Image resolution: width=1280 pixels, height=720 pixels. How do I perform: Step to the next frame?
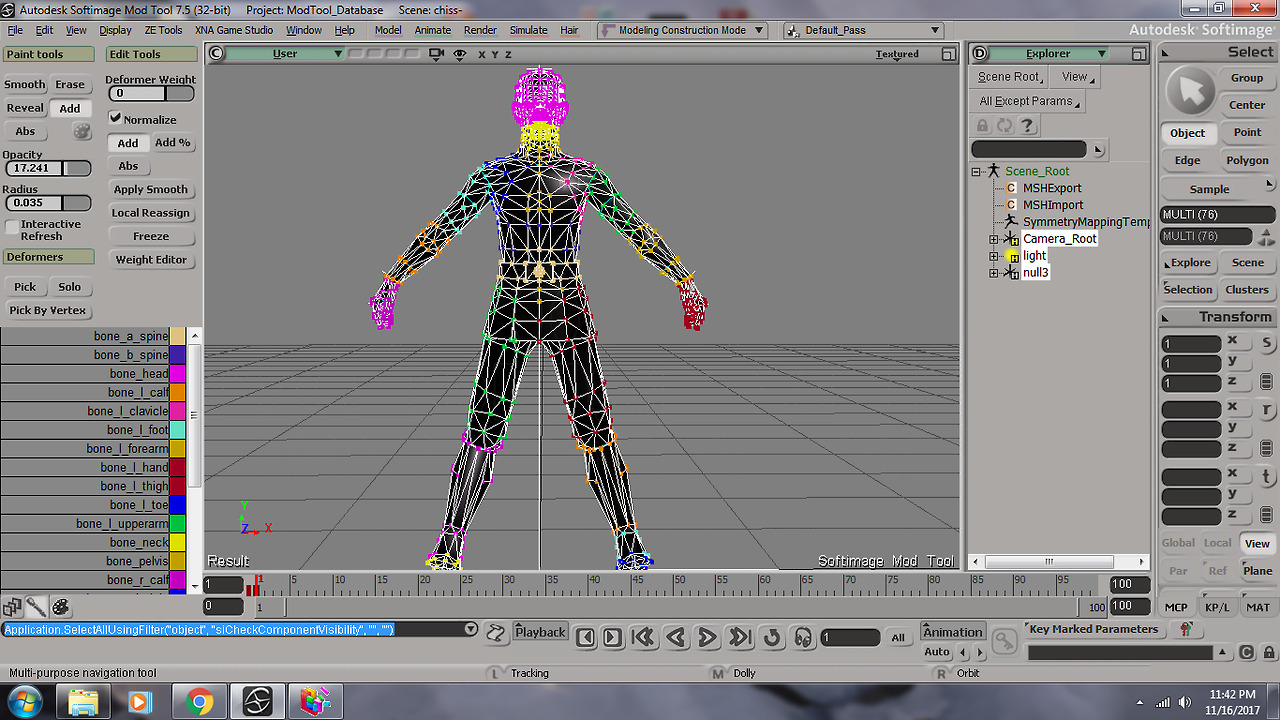tap(612, 637)
